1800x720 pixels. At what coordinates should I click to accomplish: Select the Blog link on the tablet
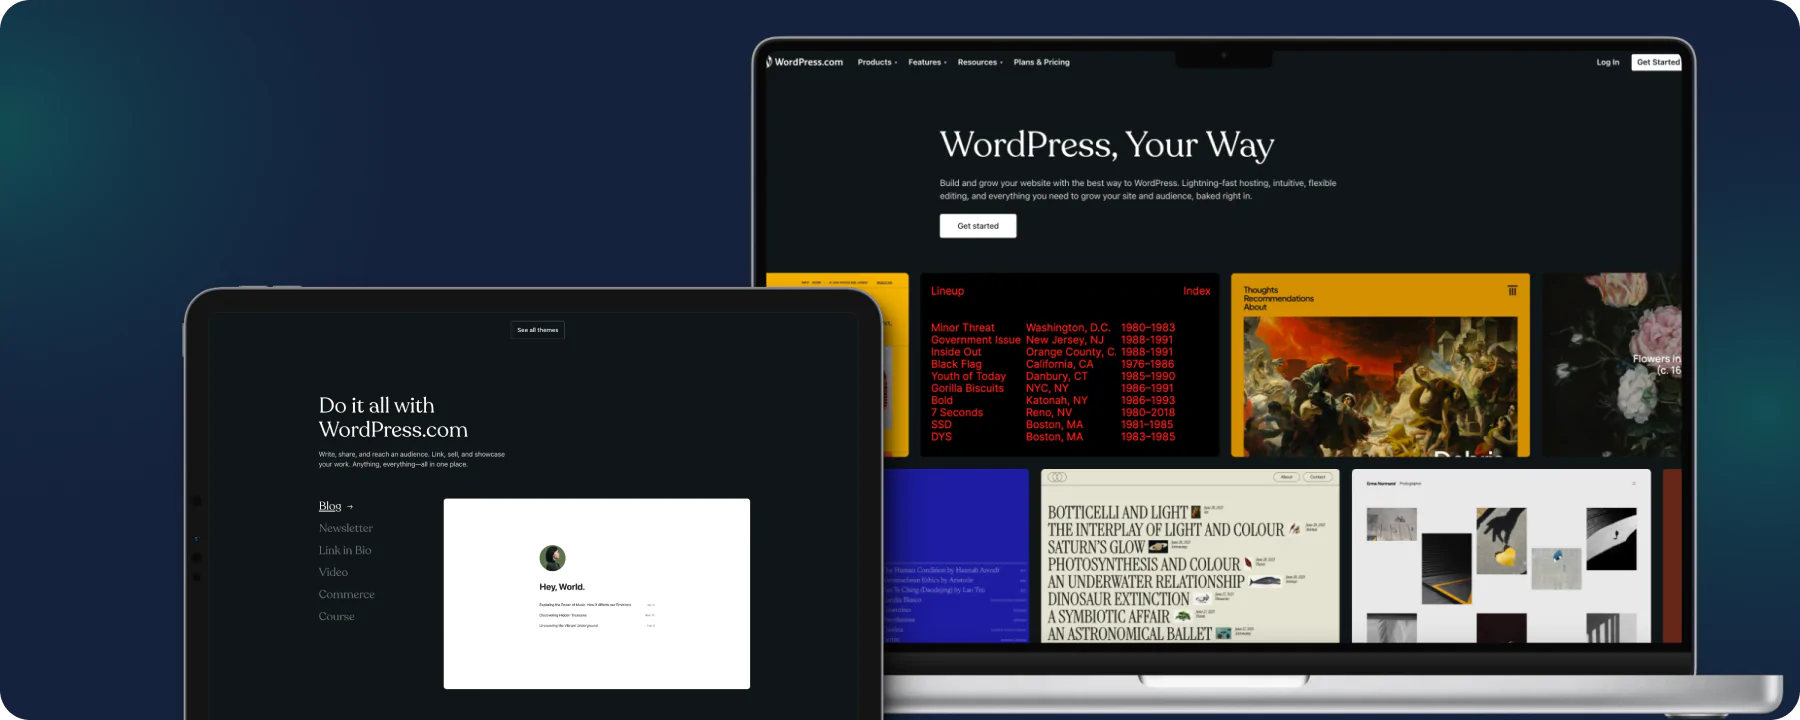(330, 506)
